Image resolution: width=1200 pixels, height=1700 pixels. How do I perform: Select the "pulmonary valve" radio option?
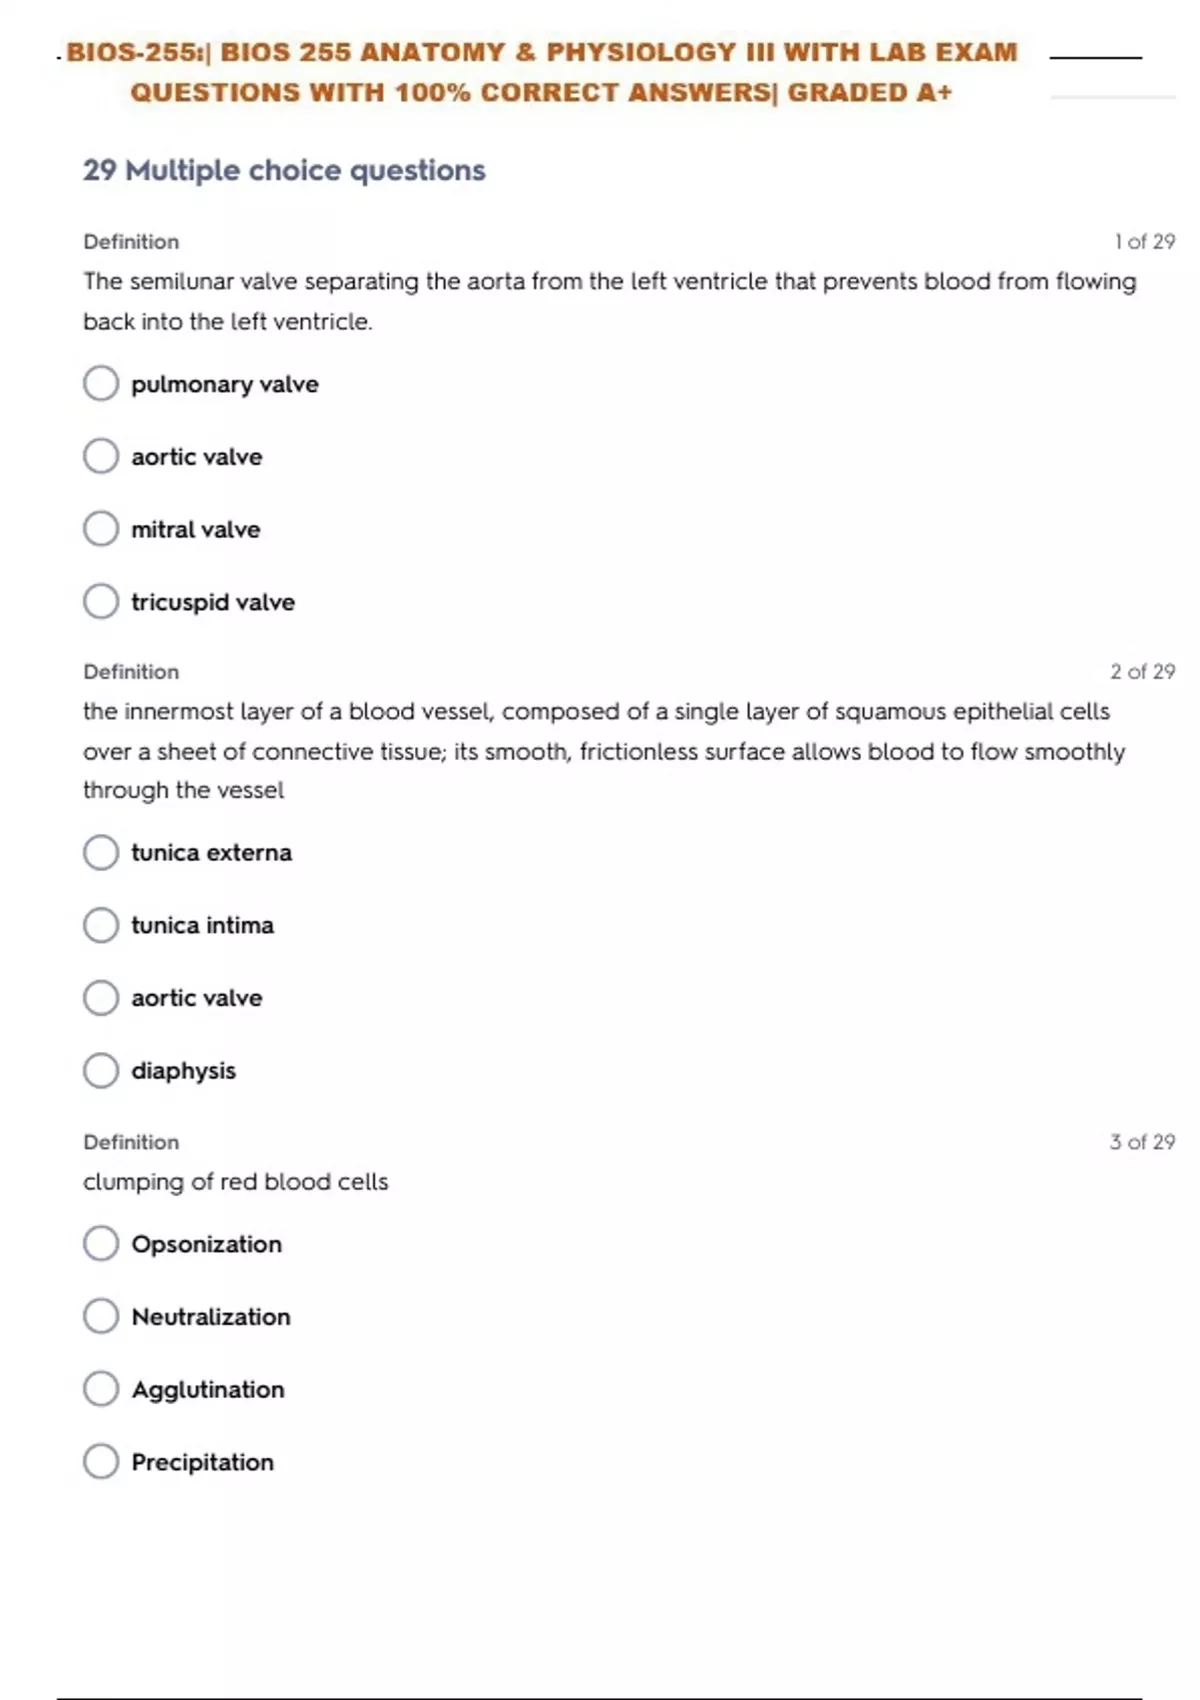[x=101, y=383]
